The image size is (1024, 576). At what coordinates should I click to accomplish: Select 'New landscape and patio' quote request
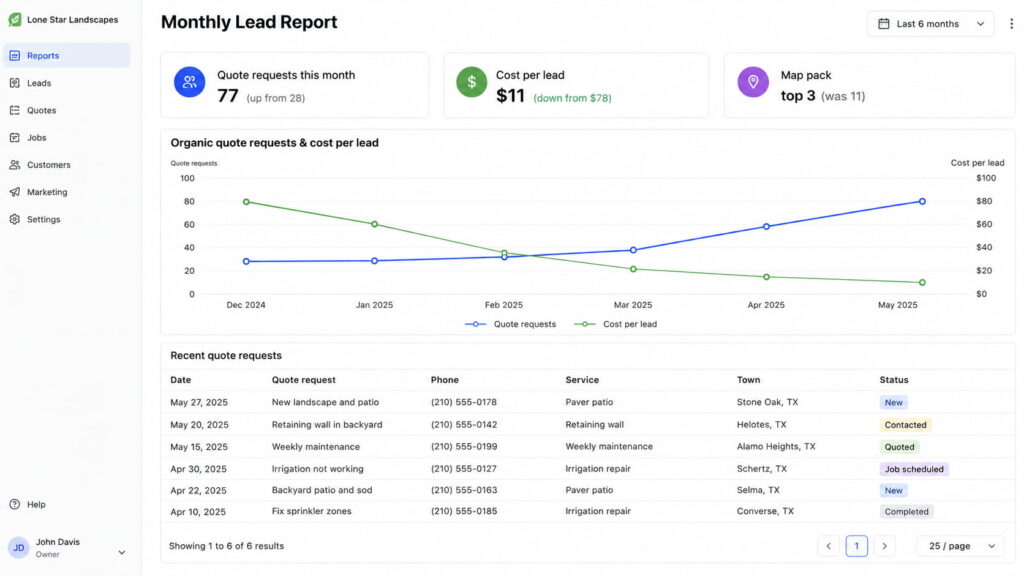pyautogui.click(x=325, y=402)
